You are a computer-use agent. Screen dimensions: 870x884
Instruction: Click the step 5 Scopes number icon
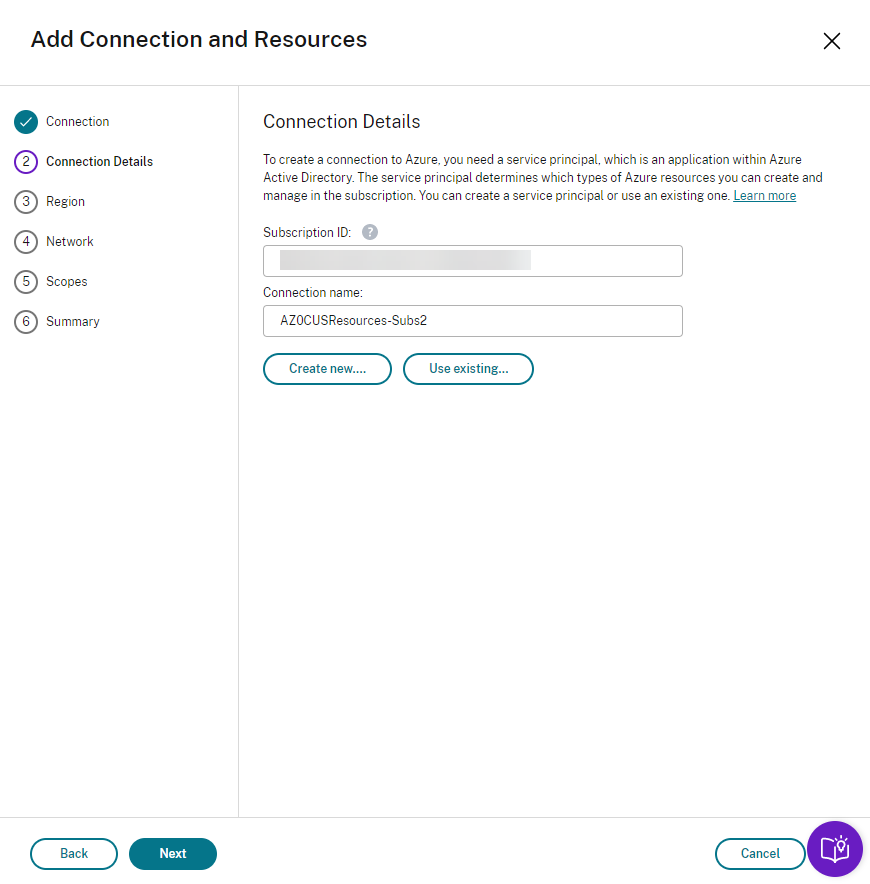point(26,282)
